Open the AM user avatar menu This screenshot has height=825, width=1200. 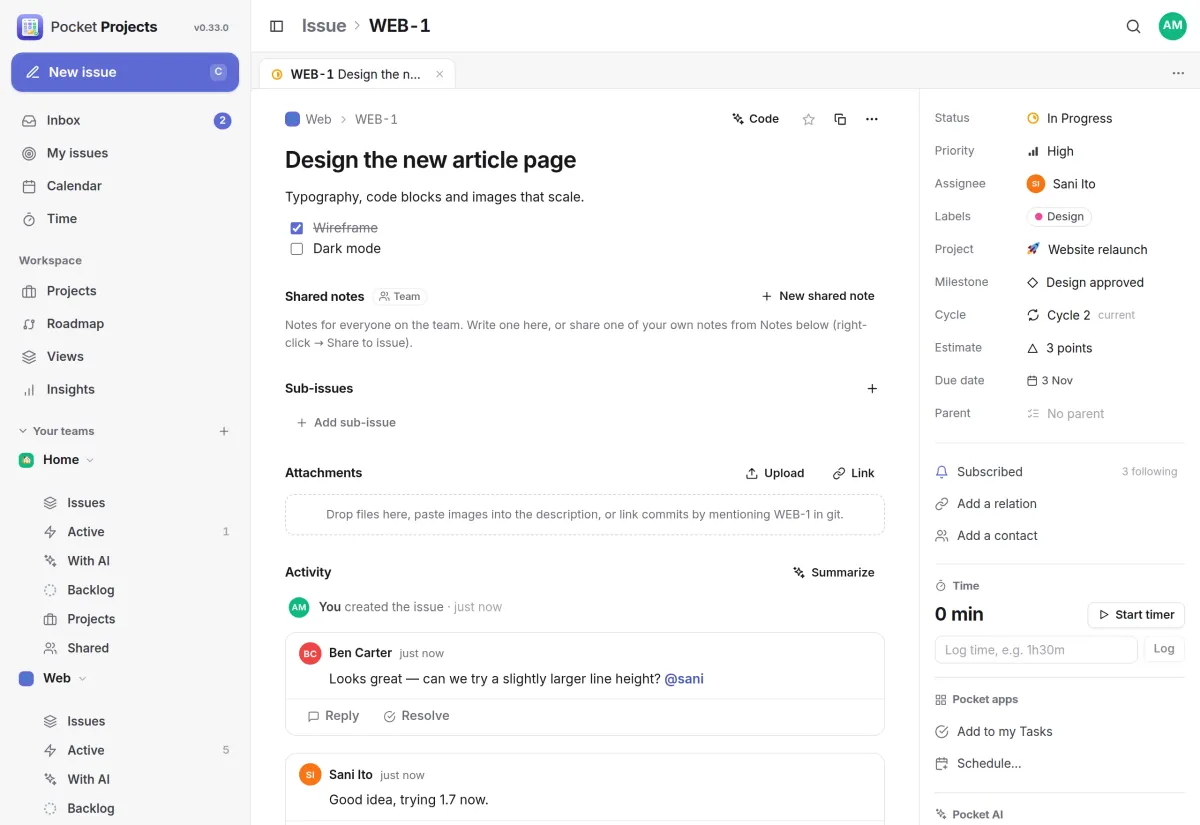1172,26
